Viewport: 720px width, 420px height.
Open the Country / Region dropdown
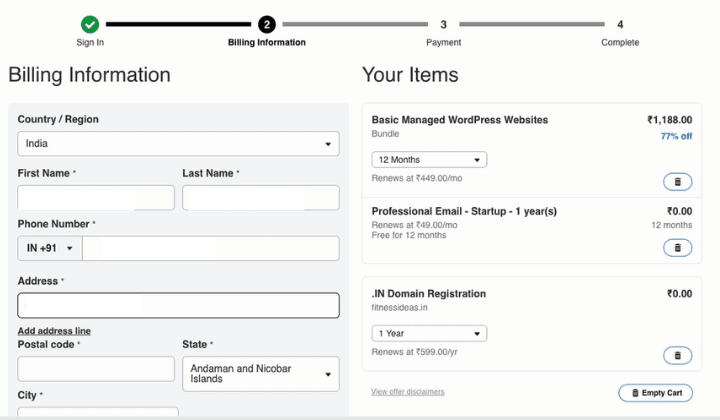point(178,144)
